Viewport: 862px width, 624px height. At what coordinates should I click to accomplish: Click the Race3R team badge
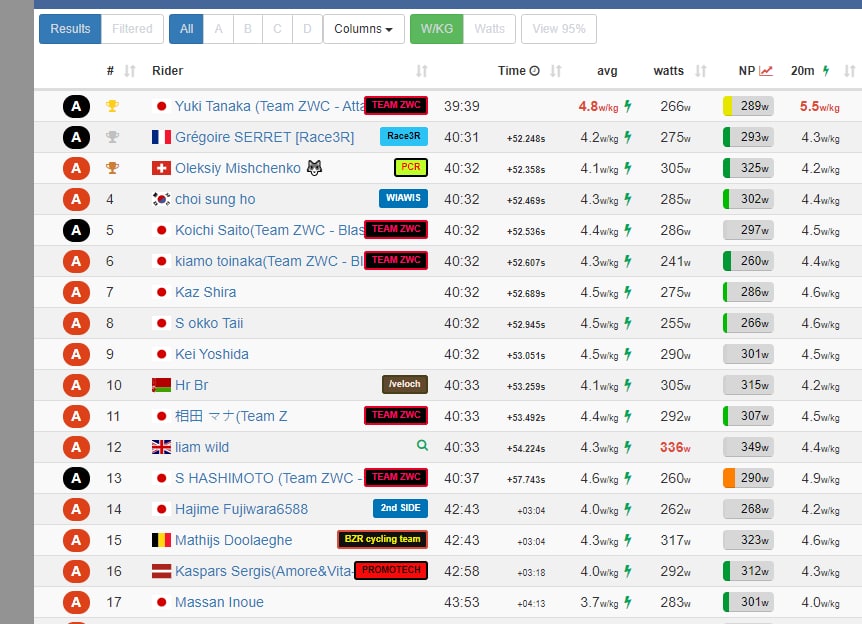click(x=404, y=136)
